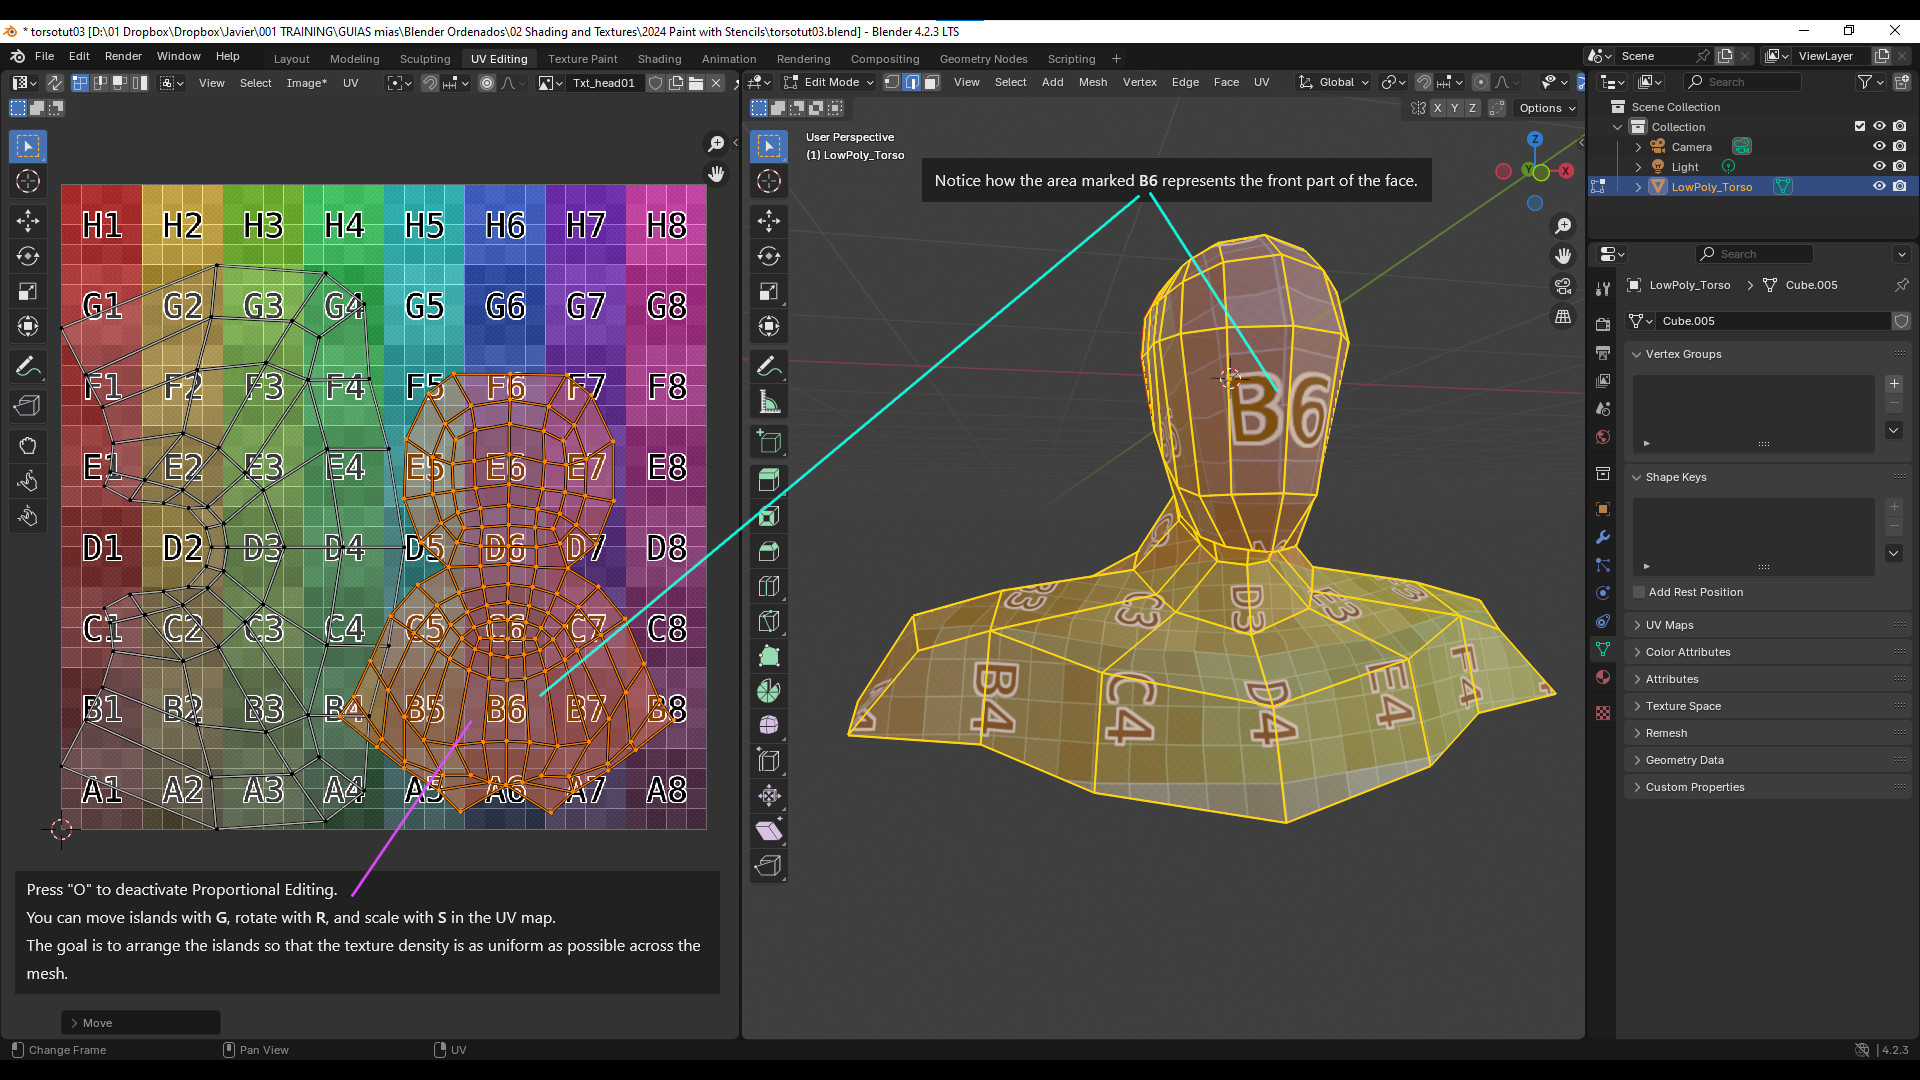Select the Spin tool
Viewport: 1920px width, 1080px height.
tap(769, 691)
